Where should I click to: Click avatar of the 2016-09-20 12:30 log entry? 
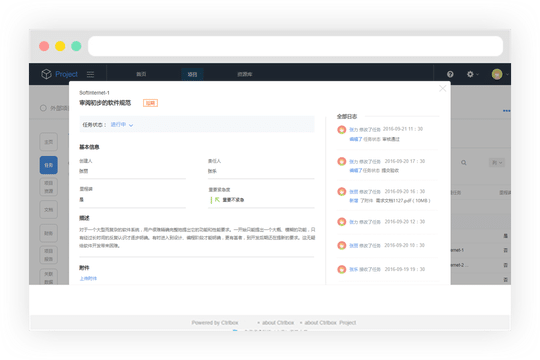(x=341, y=222)
